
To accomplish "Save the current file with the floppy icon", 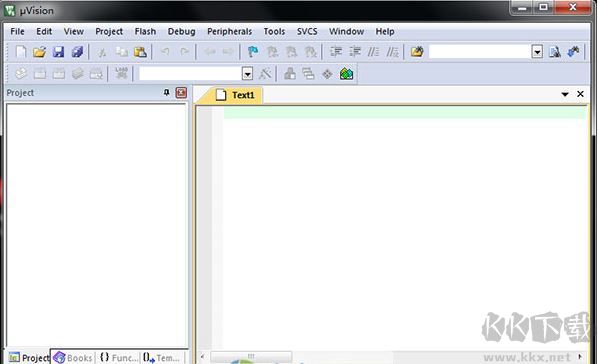I will (x=58, y=52).
